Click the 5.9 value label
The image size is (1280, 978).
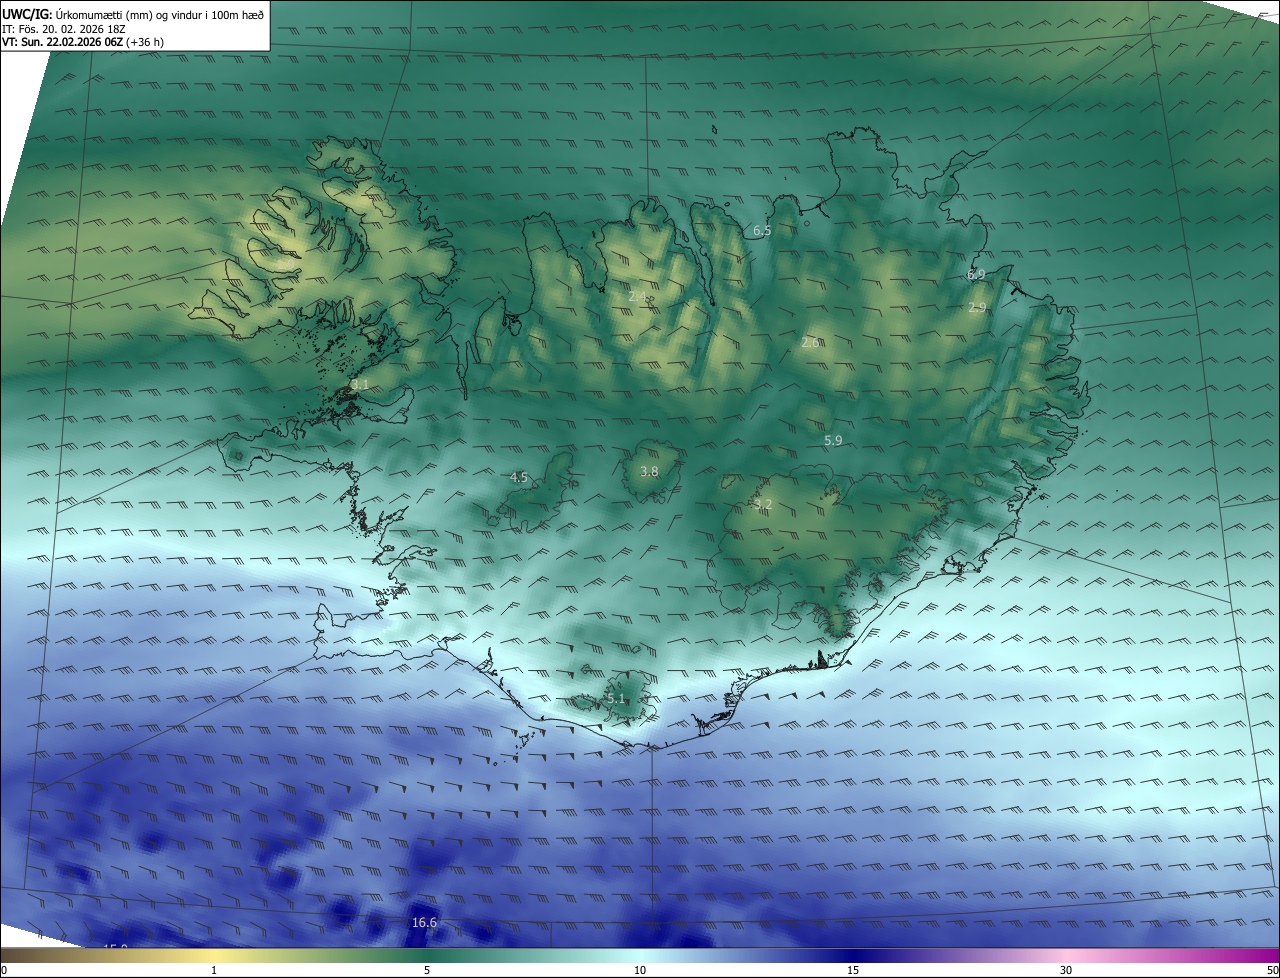(833, 440)
